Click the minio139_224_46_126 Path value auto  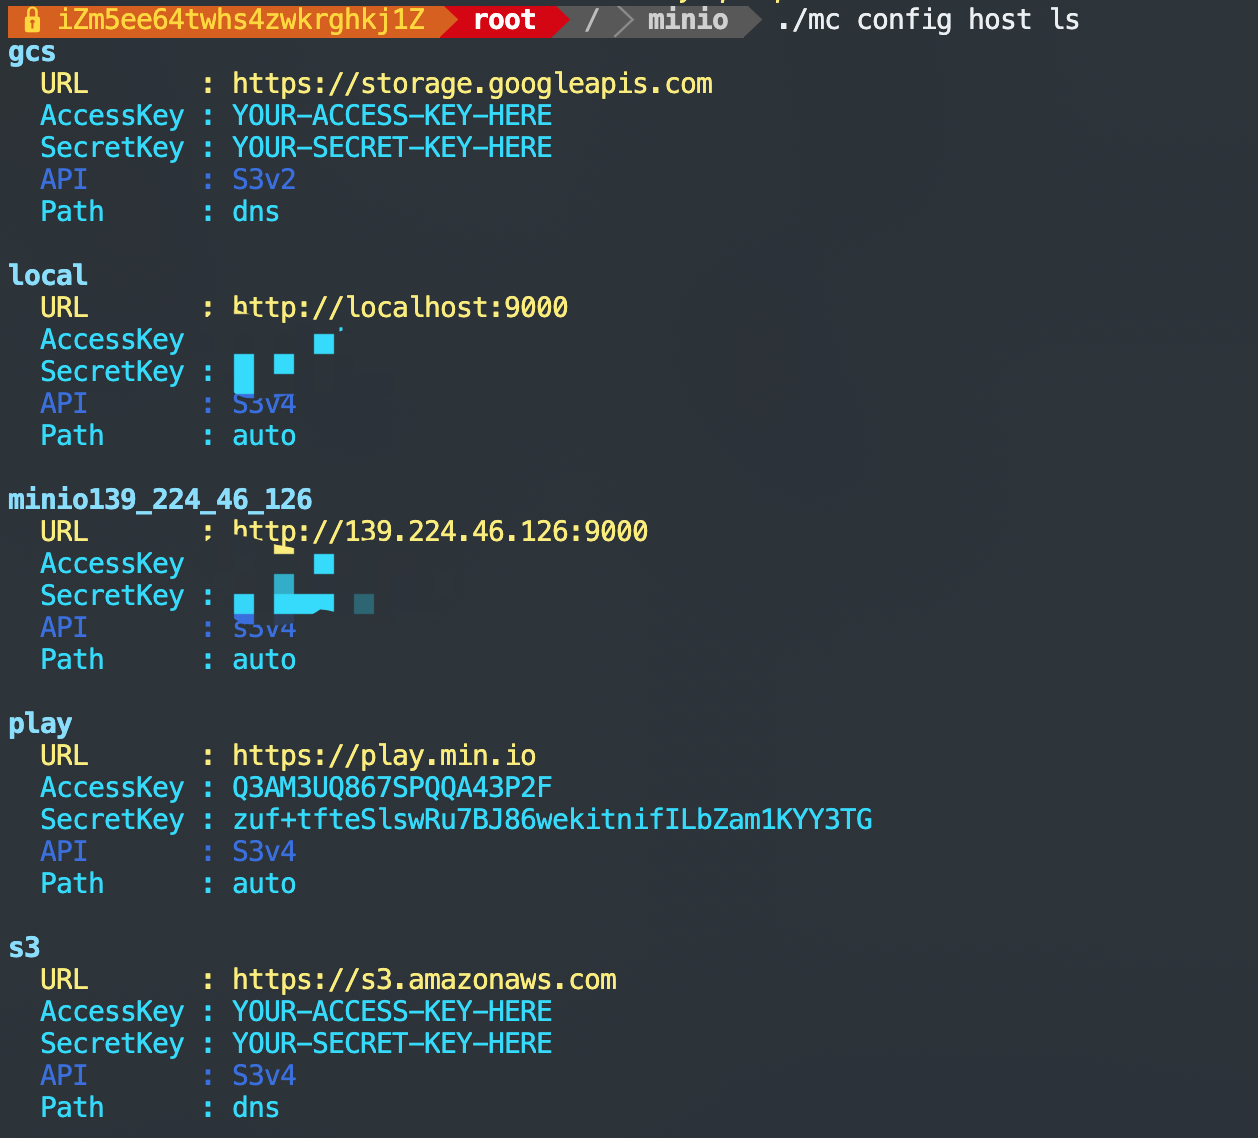point(264,659)
